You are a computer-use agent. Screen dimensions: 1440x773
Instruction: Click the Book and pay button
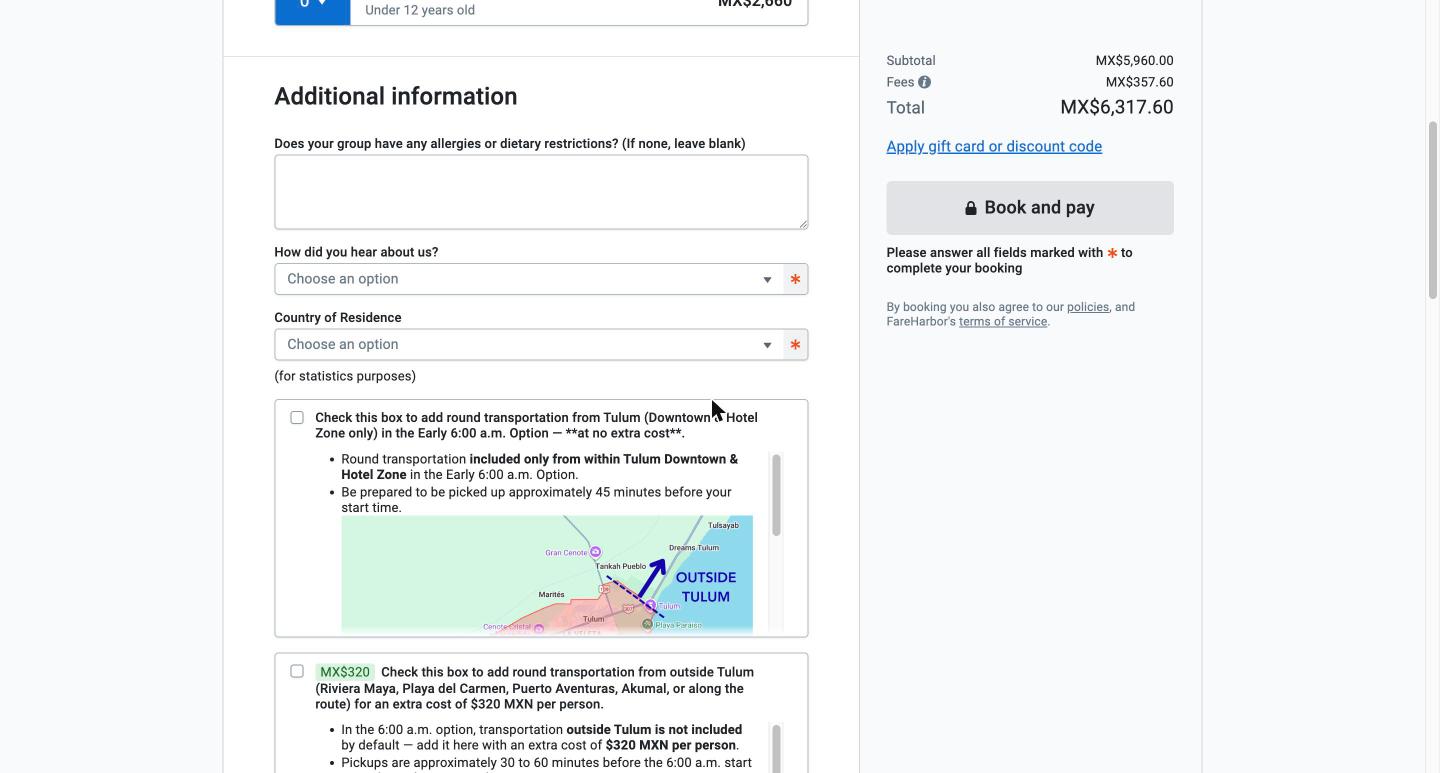click(1030, 208)
